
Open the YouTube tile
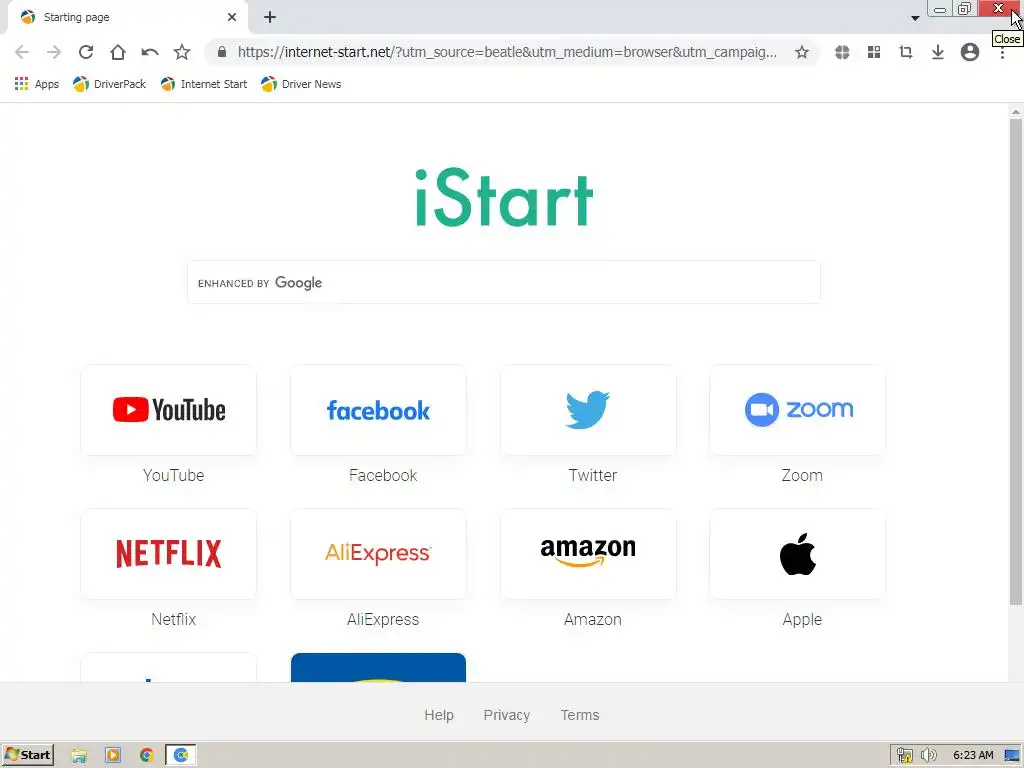pos(168,410)
